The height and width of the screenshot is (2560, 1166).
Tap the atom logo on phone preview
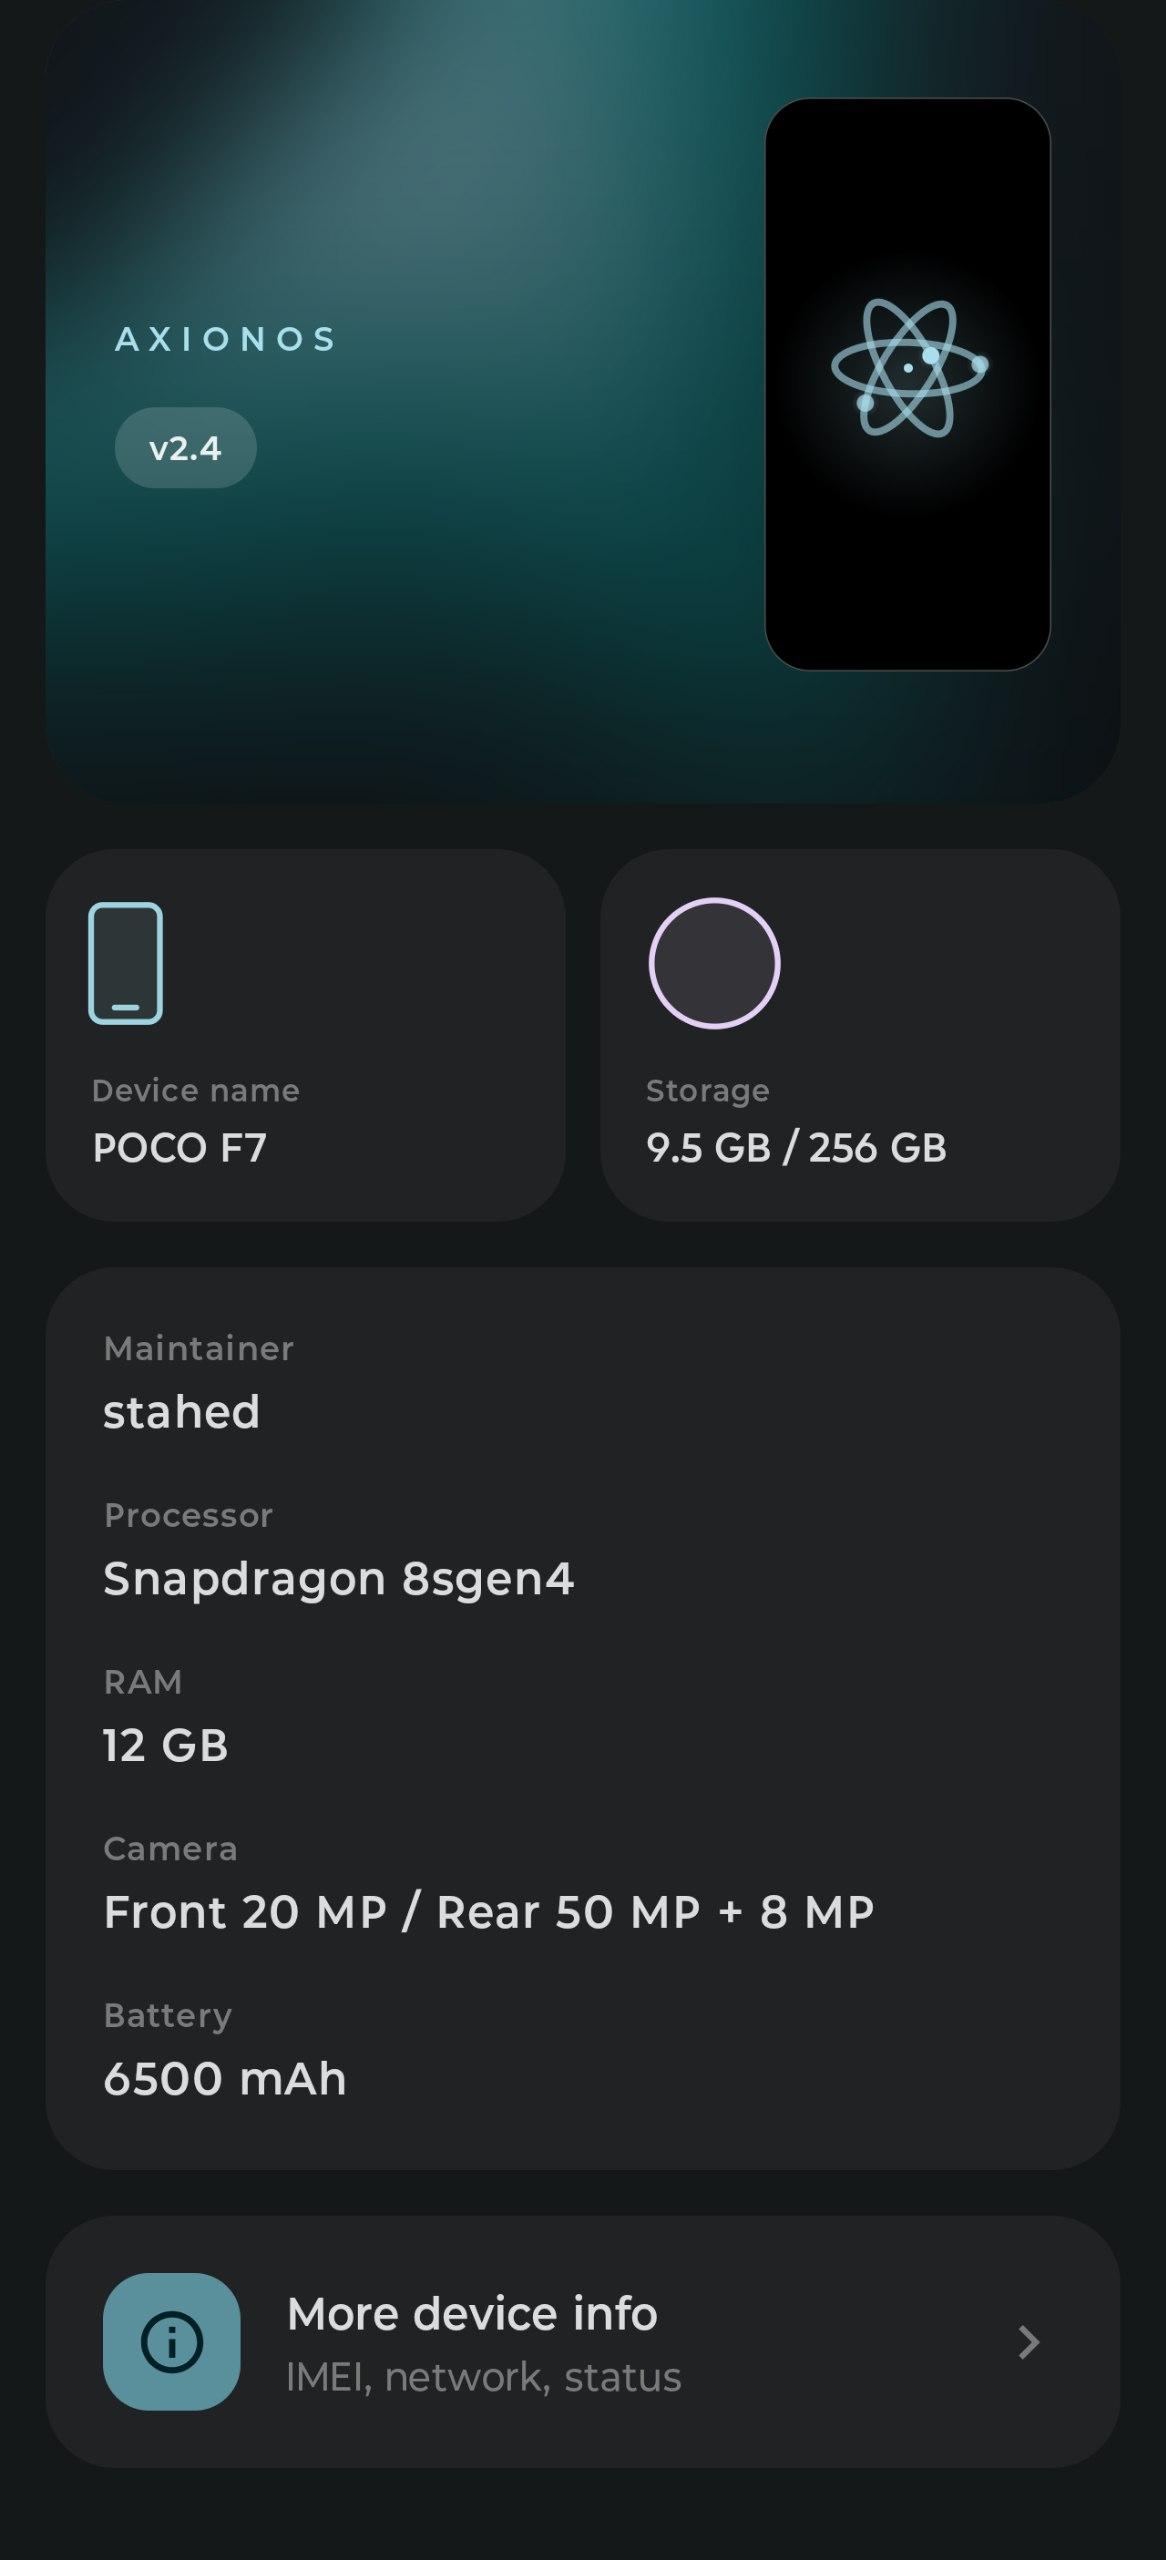tap(908, 368)
